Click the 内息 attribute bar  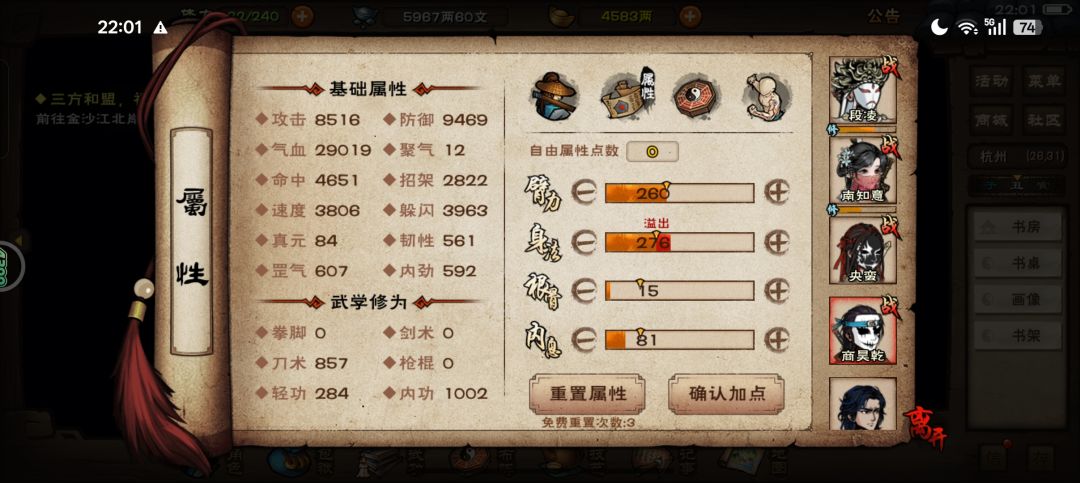[x=679, y=339]
